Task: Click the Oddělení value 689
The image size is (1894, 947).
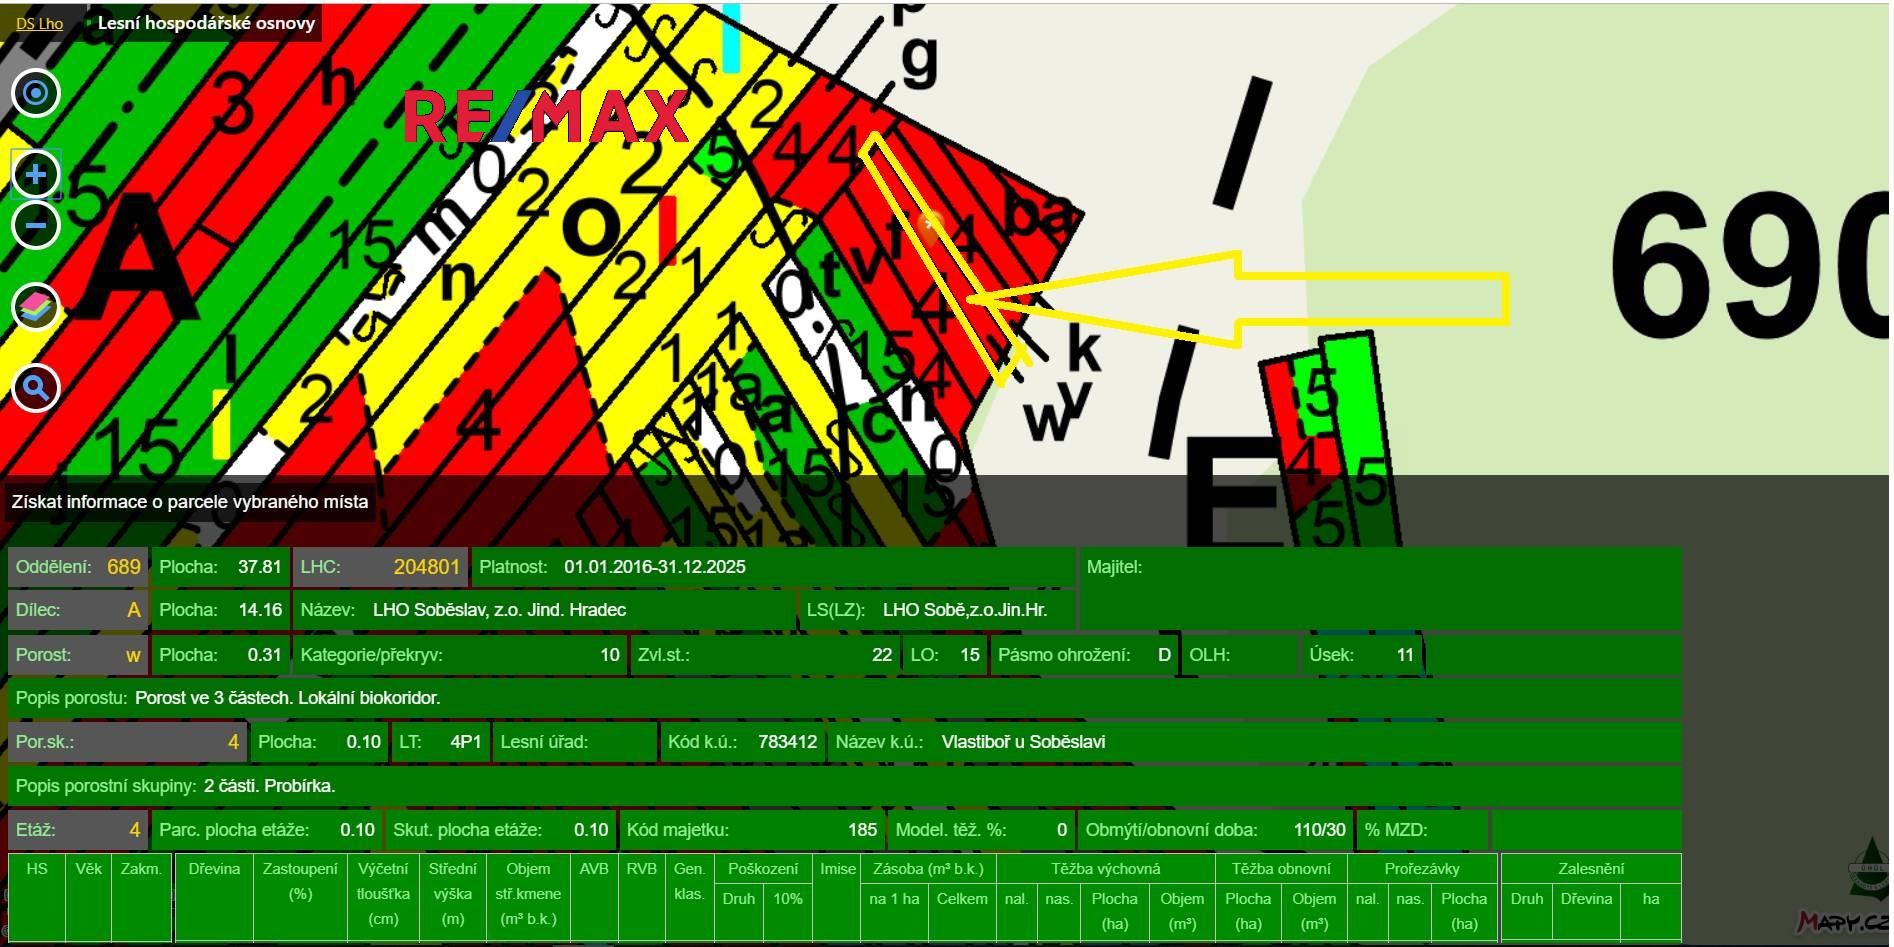Action: coord(124,567)
